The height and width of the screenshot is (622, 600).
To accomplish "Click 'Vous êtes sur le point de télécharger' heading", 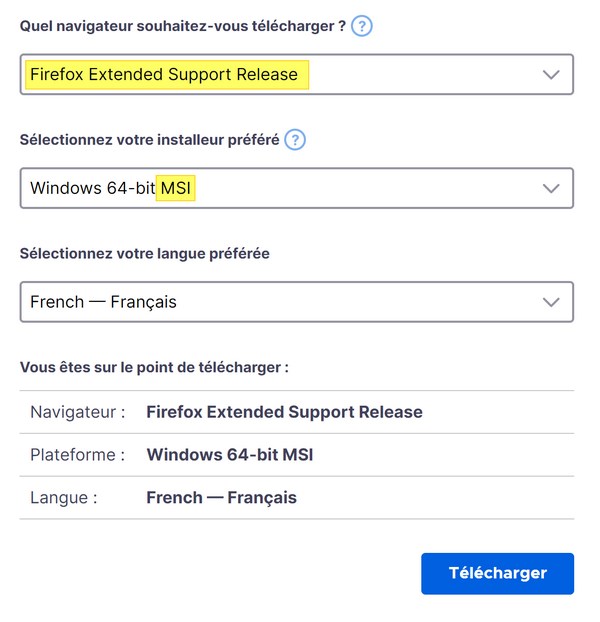I will [154, 367].
